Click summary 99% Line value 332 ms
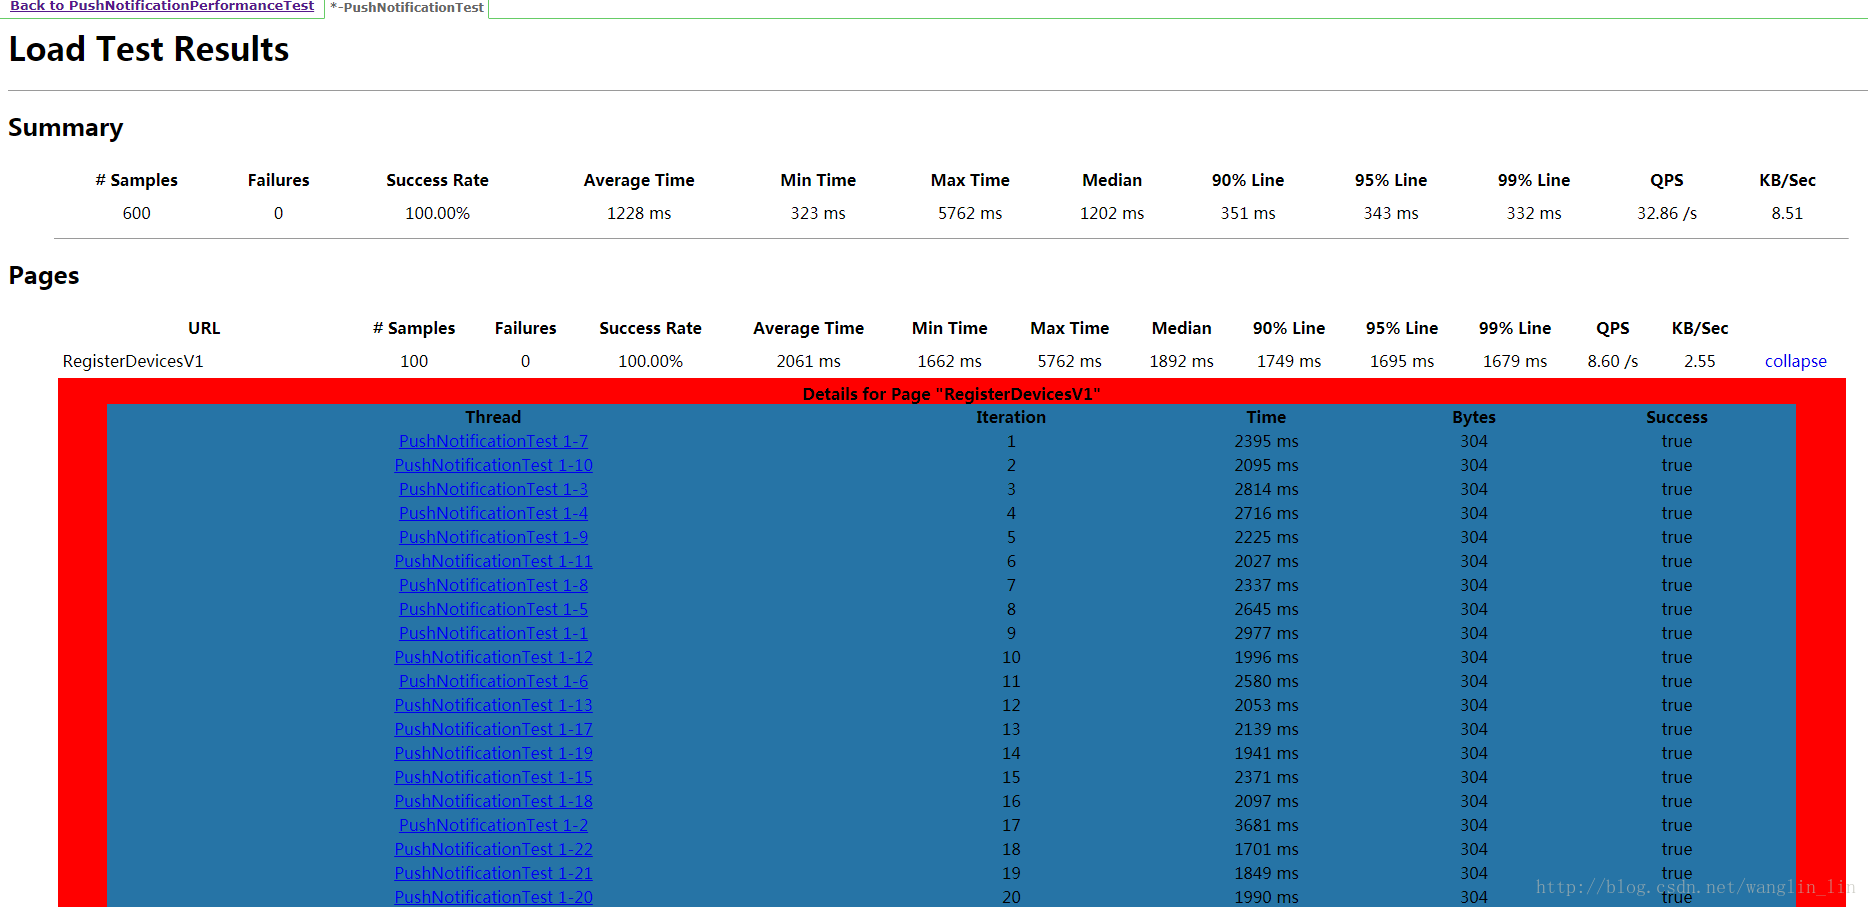 [x=1534, y=213]
